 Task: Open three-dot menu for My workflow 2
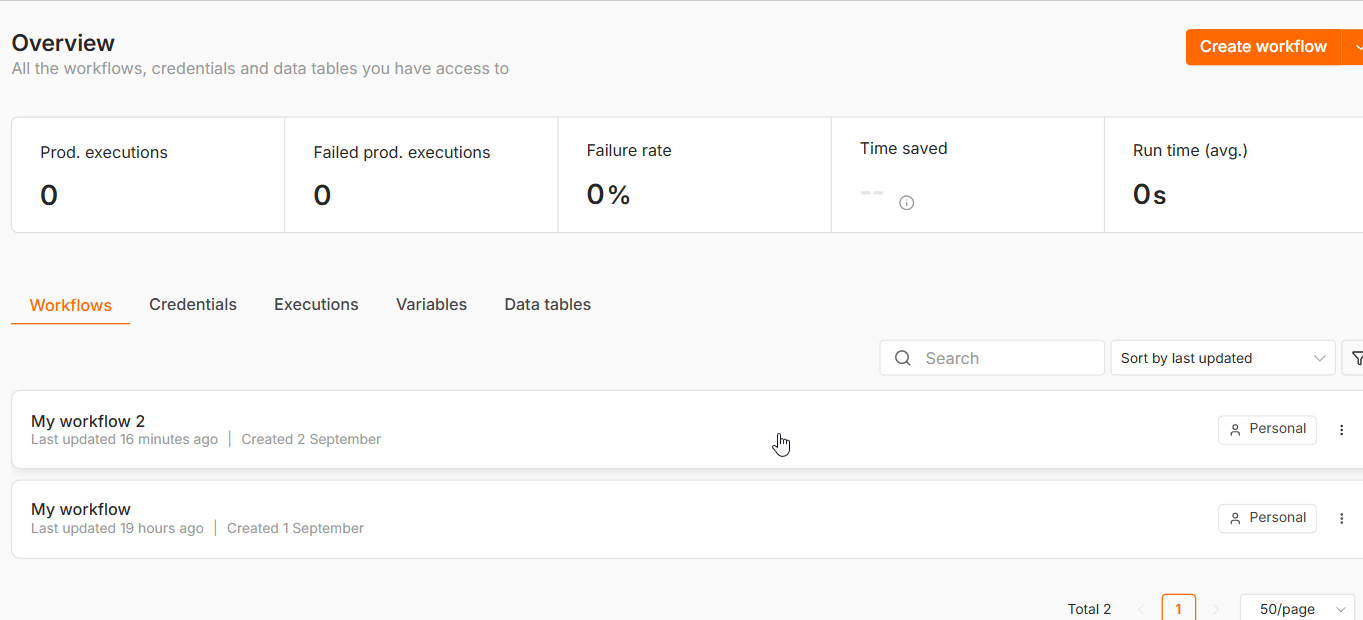tap(1342, 430)
